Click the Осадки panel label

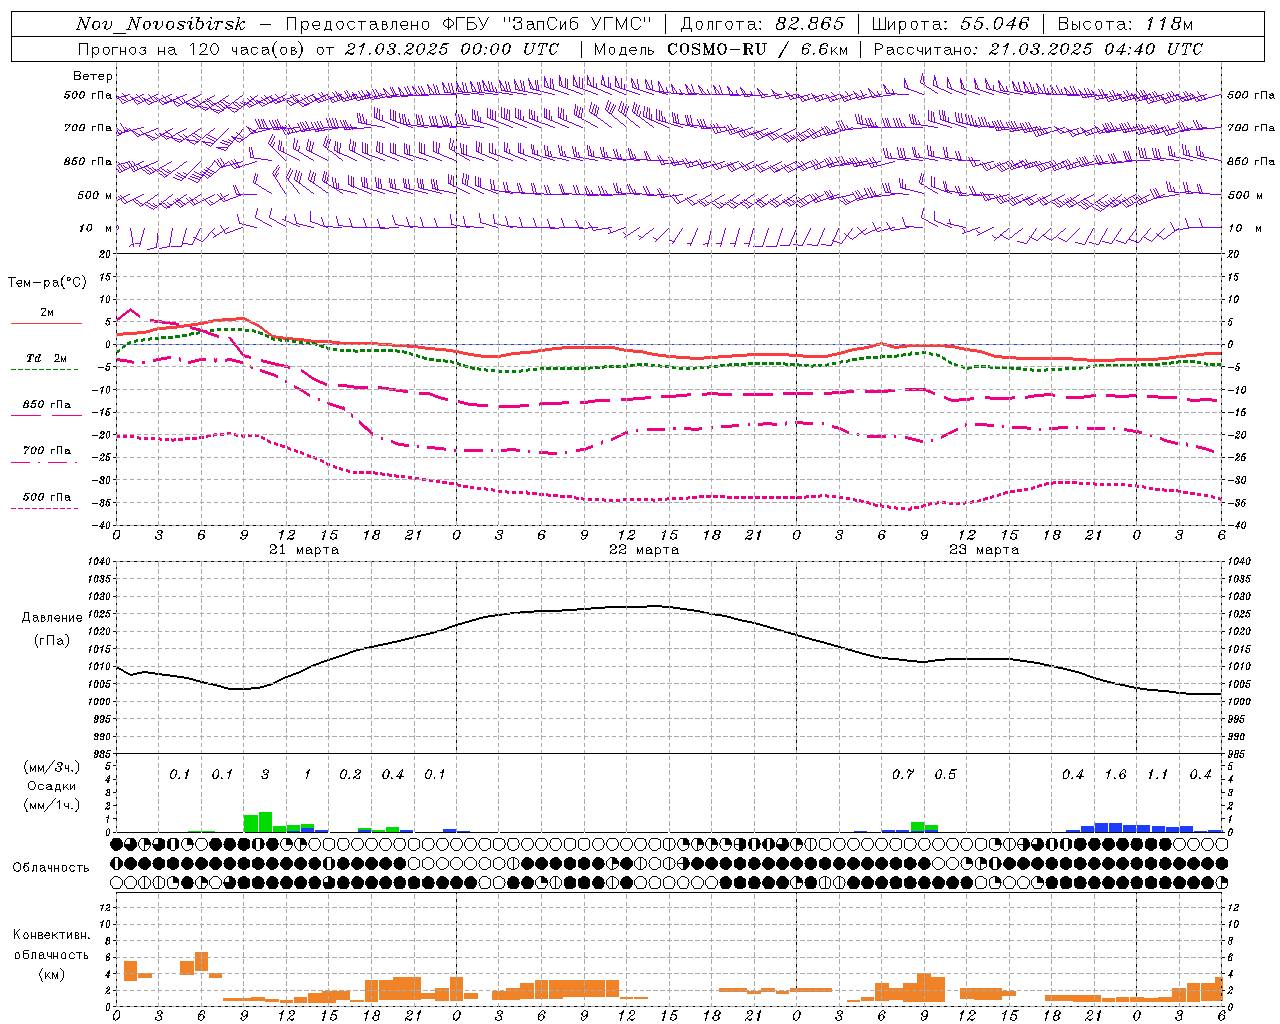point(52,786)
